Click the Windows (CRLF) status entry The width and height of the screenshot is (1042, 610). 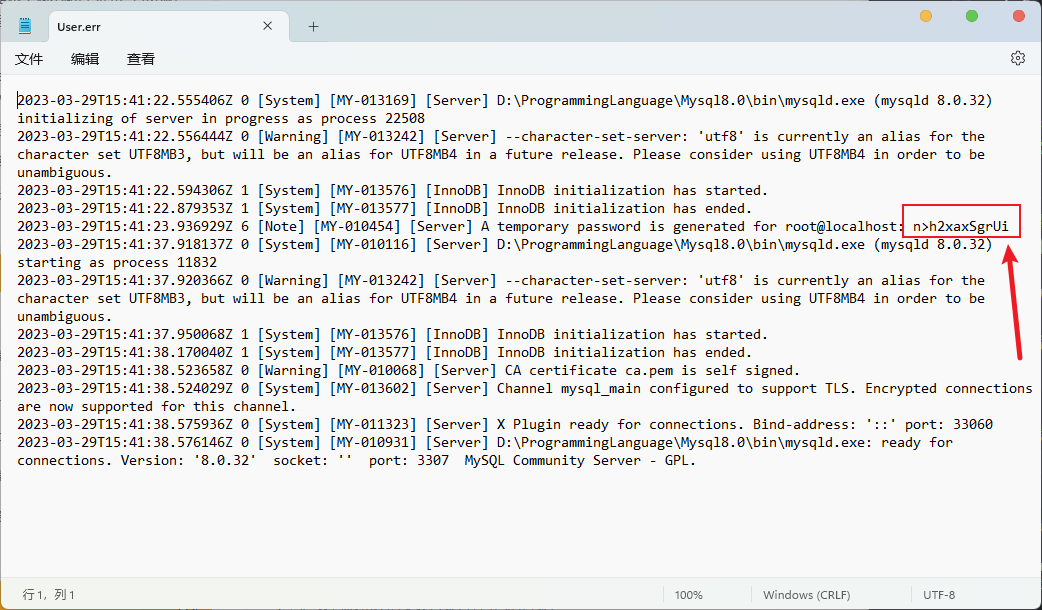point(806,595)
